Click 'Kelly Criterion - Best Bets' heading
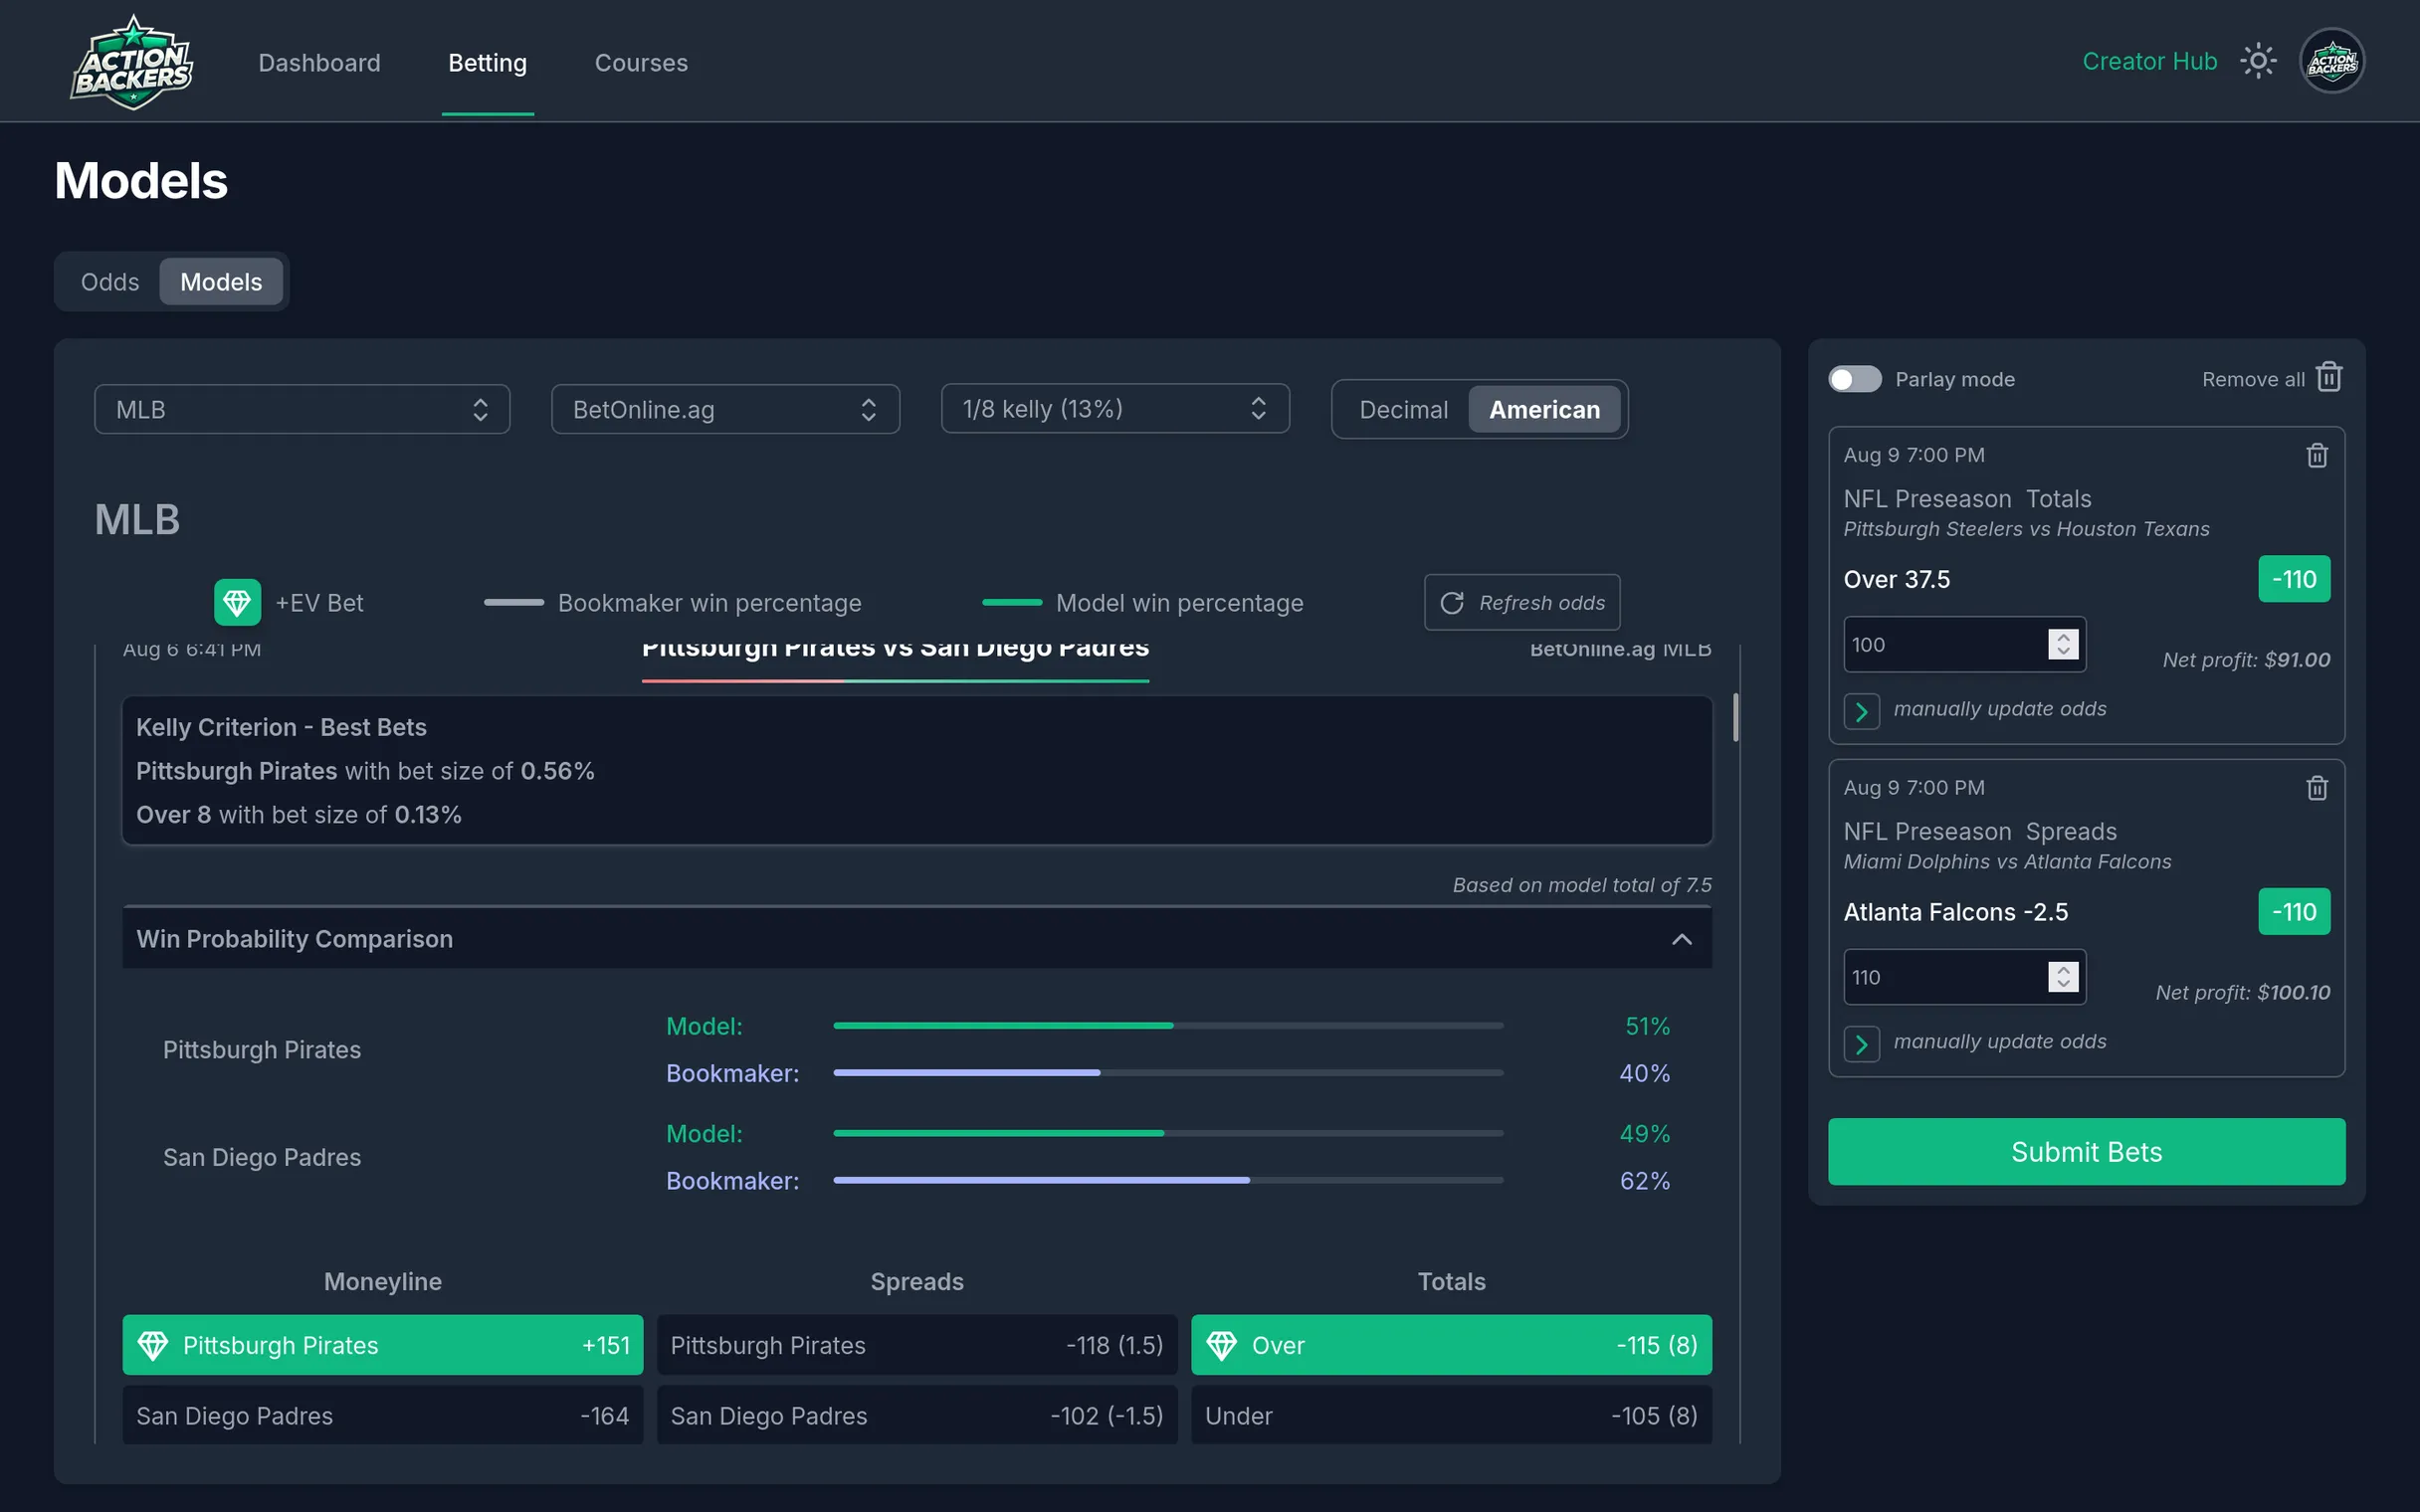This screenshot has width=2420, height=1512. coord(281,727)
